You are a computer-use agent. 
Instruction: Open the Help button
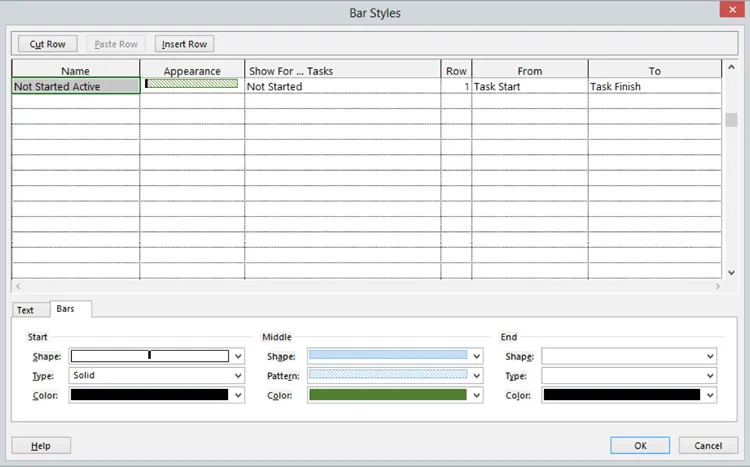pos(41,445)
